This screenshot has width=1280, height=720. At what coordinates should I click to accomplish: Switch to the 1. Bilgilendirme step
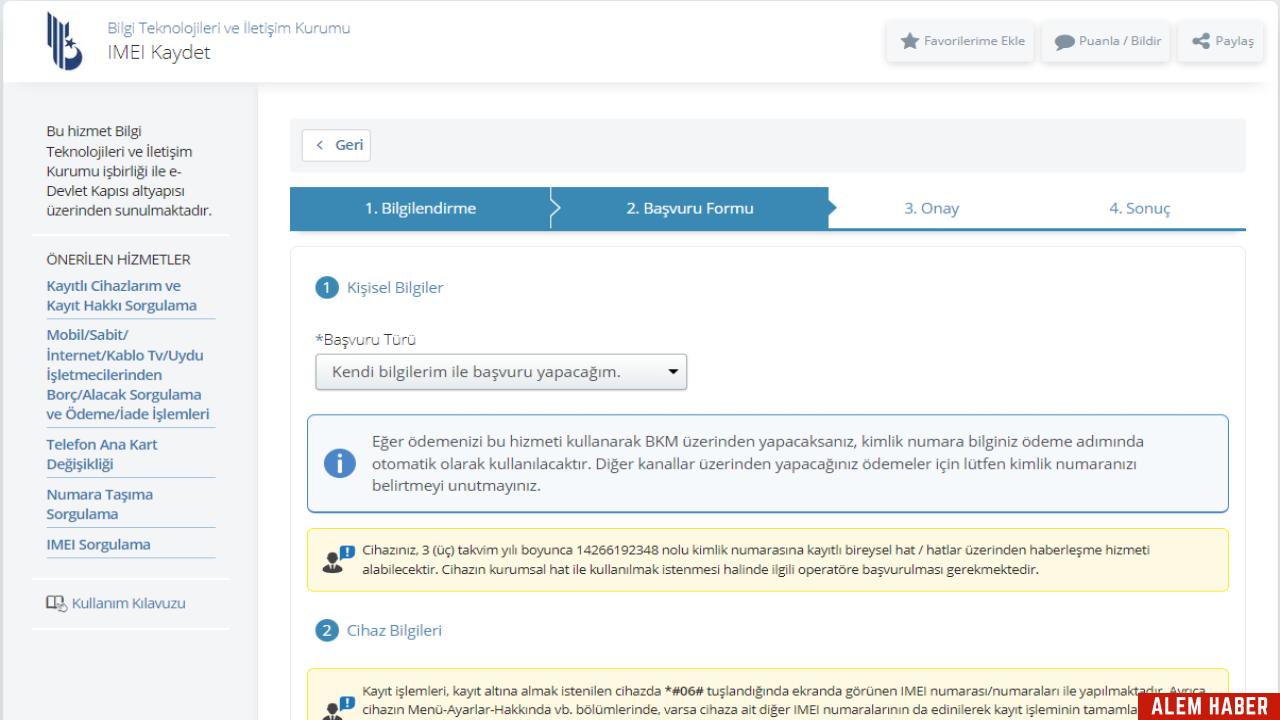(420, 209)
